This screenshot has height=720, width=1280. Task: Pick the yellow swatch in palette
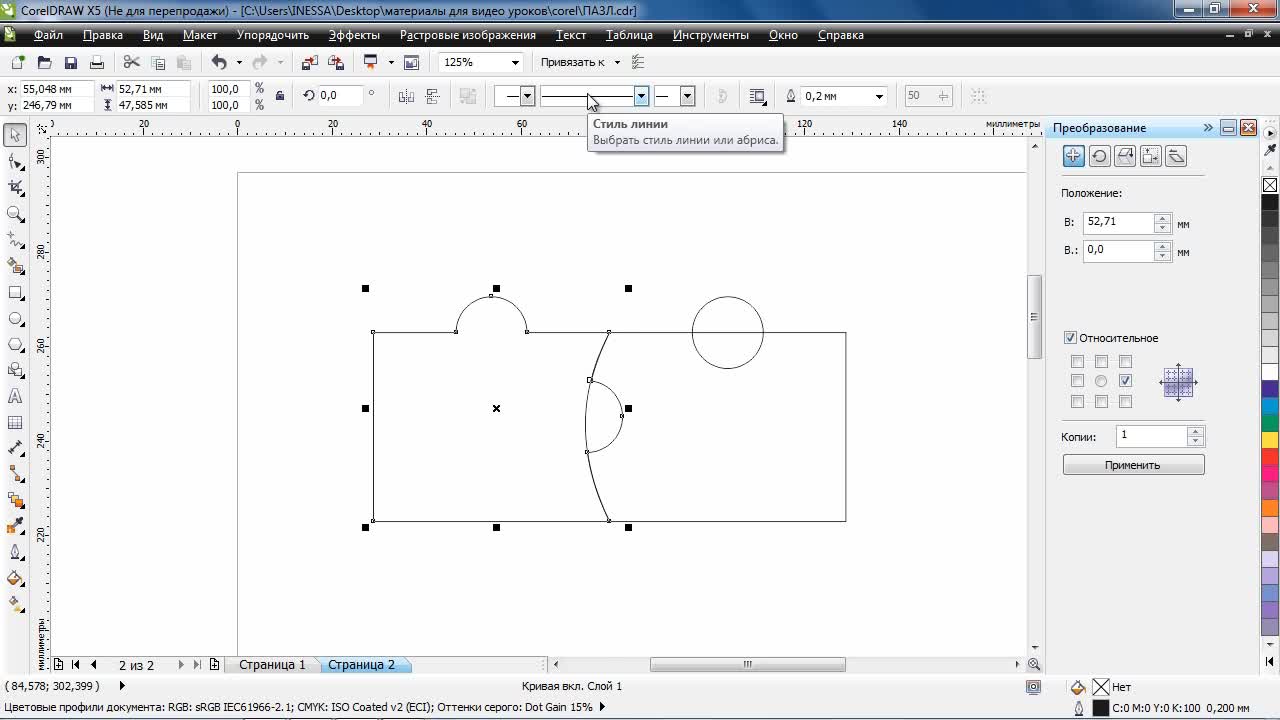pos(1270,440)
